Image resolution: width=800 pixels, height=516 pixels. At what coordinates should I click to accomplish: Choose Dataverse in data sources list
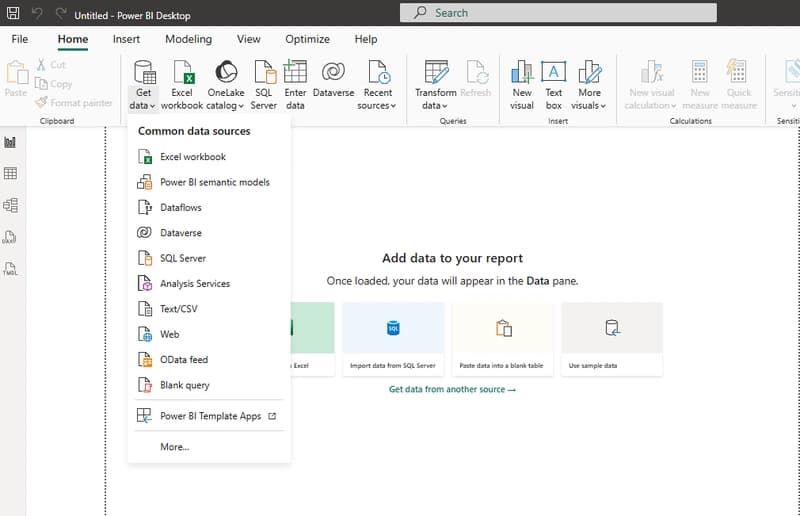[209, 233]
